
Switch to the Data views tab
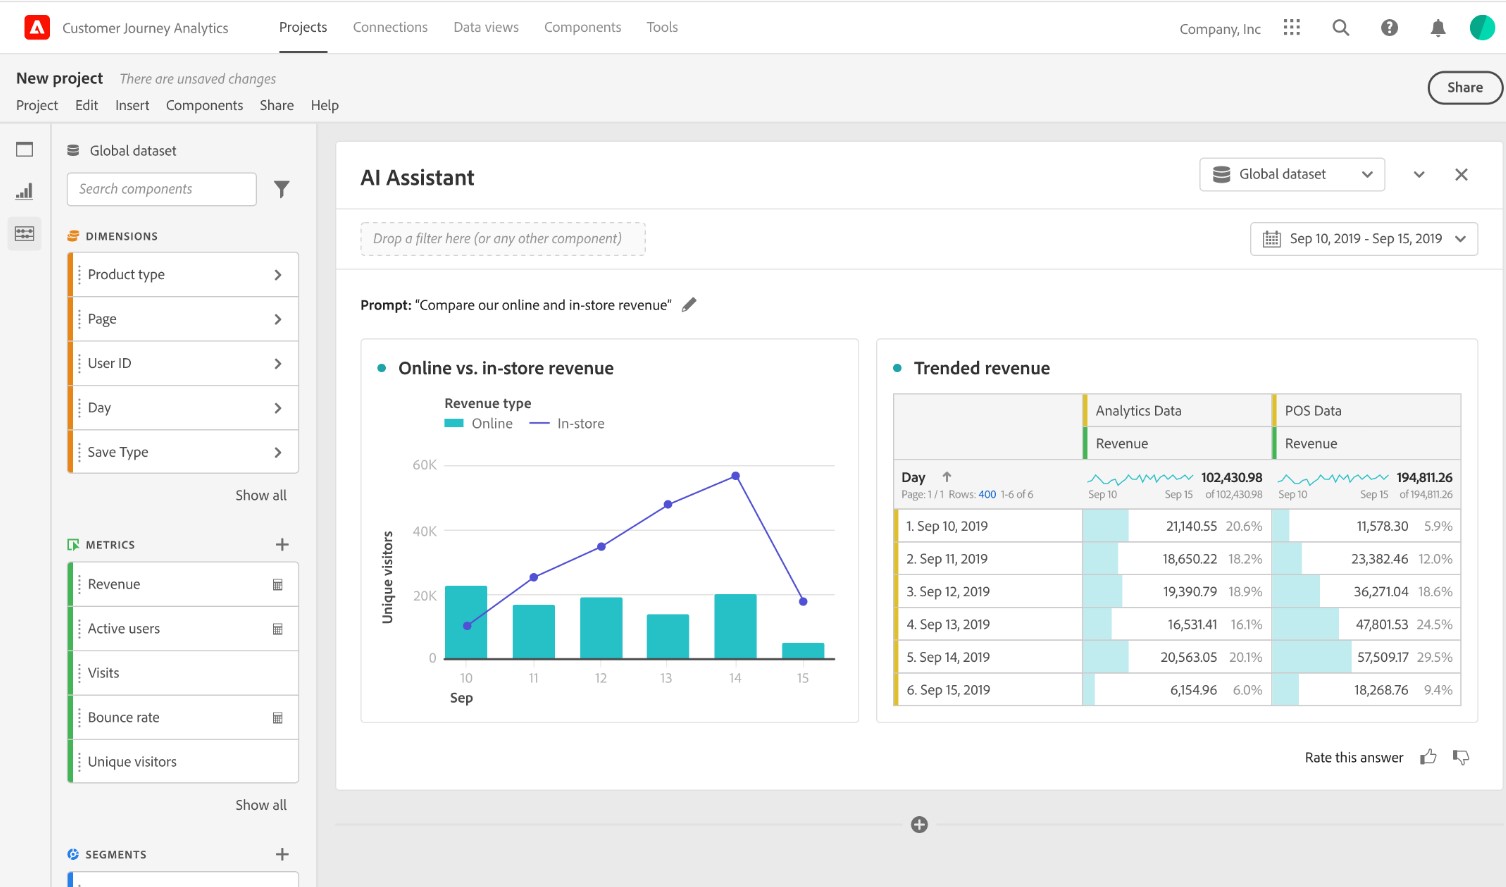point(486,27)
